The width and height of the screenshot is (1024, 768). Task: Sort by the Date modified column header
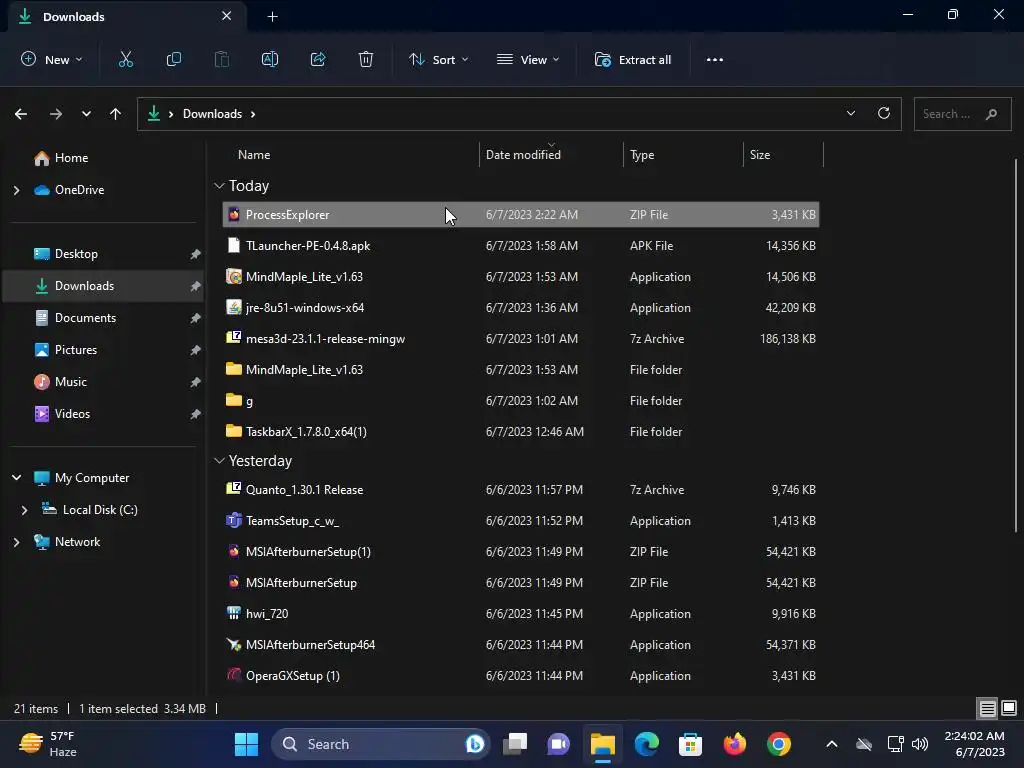(x=523, y=155)
